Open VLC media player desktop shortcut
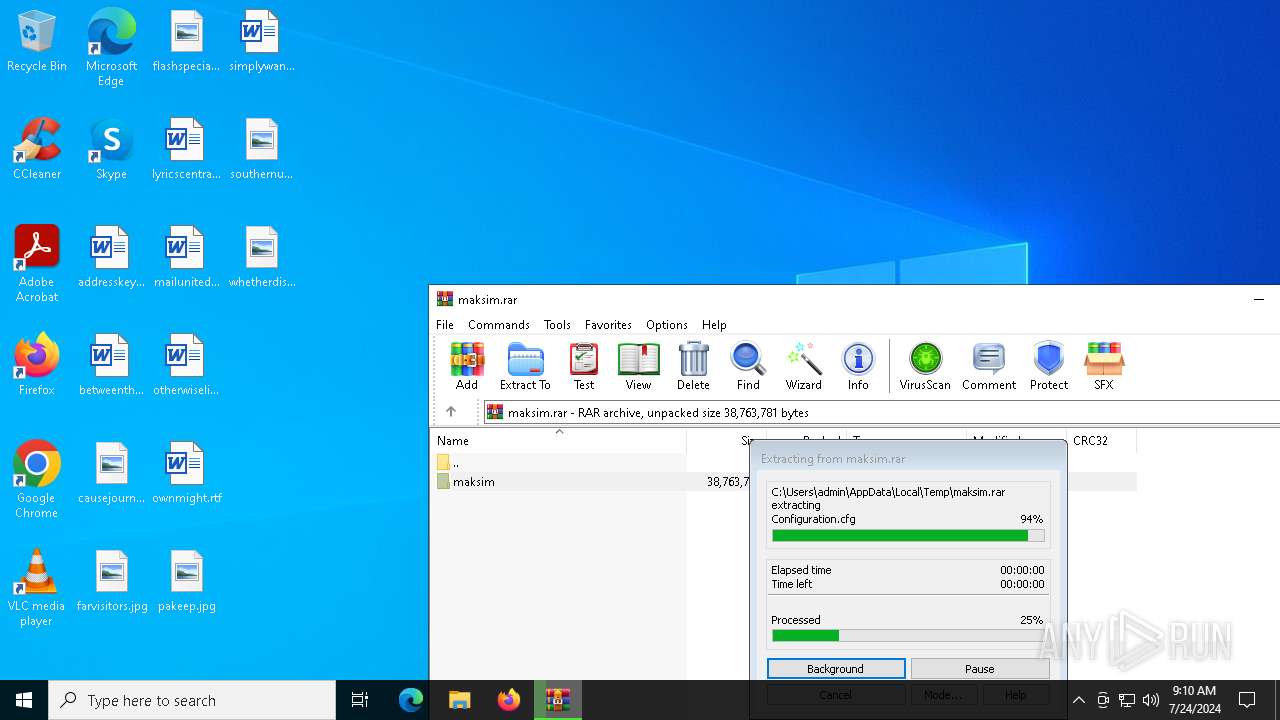 37,588
